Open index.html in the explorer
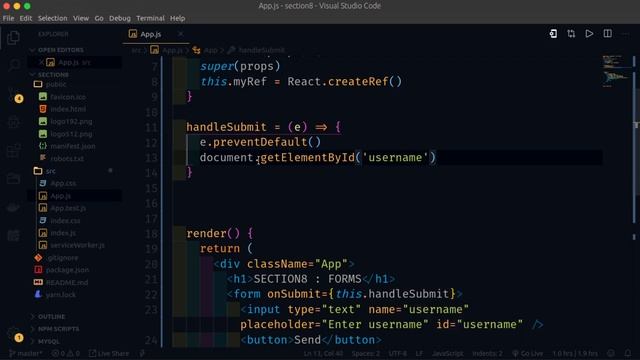Viewport: 640px width, 360px height. tap(62, 109)
